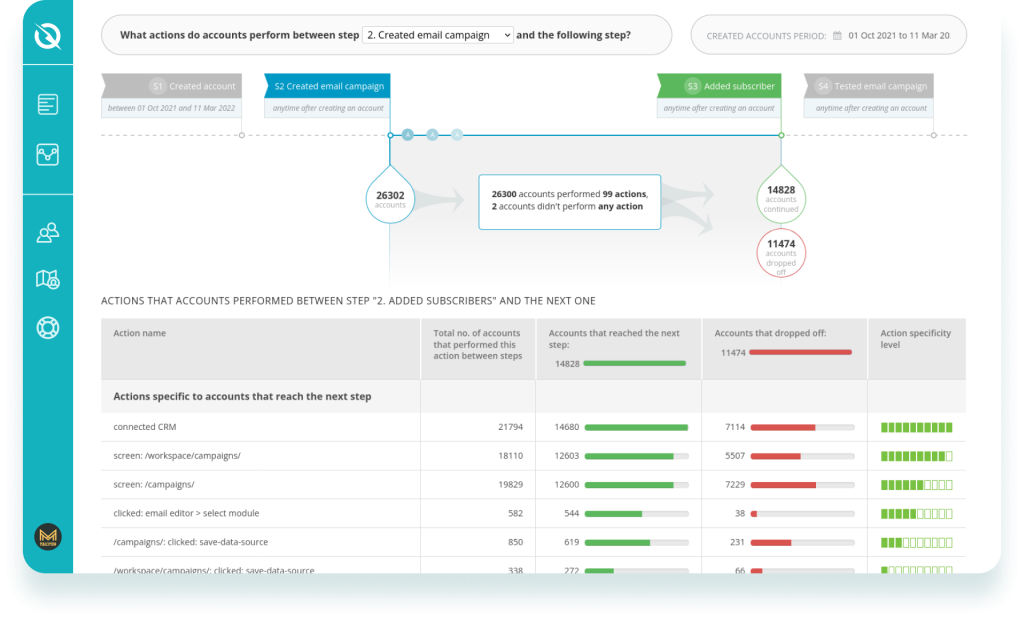Click specificity level blocks for screen: /campaigns/

(x=917, y=485)
